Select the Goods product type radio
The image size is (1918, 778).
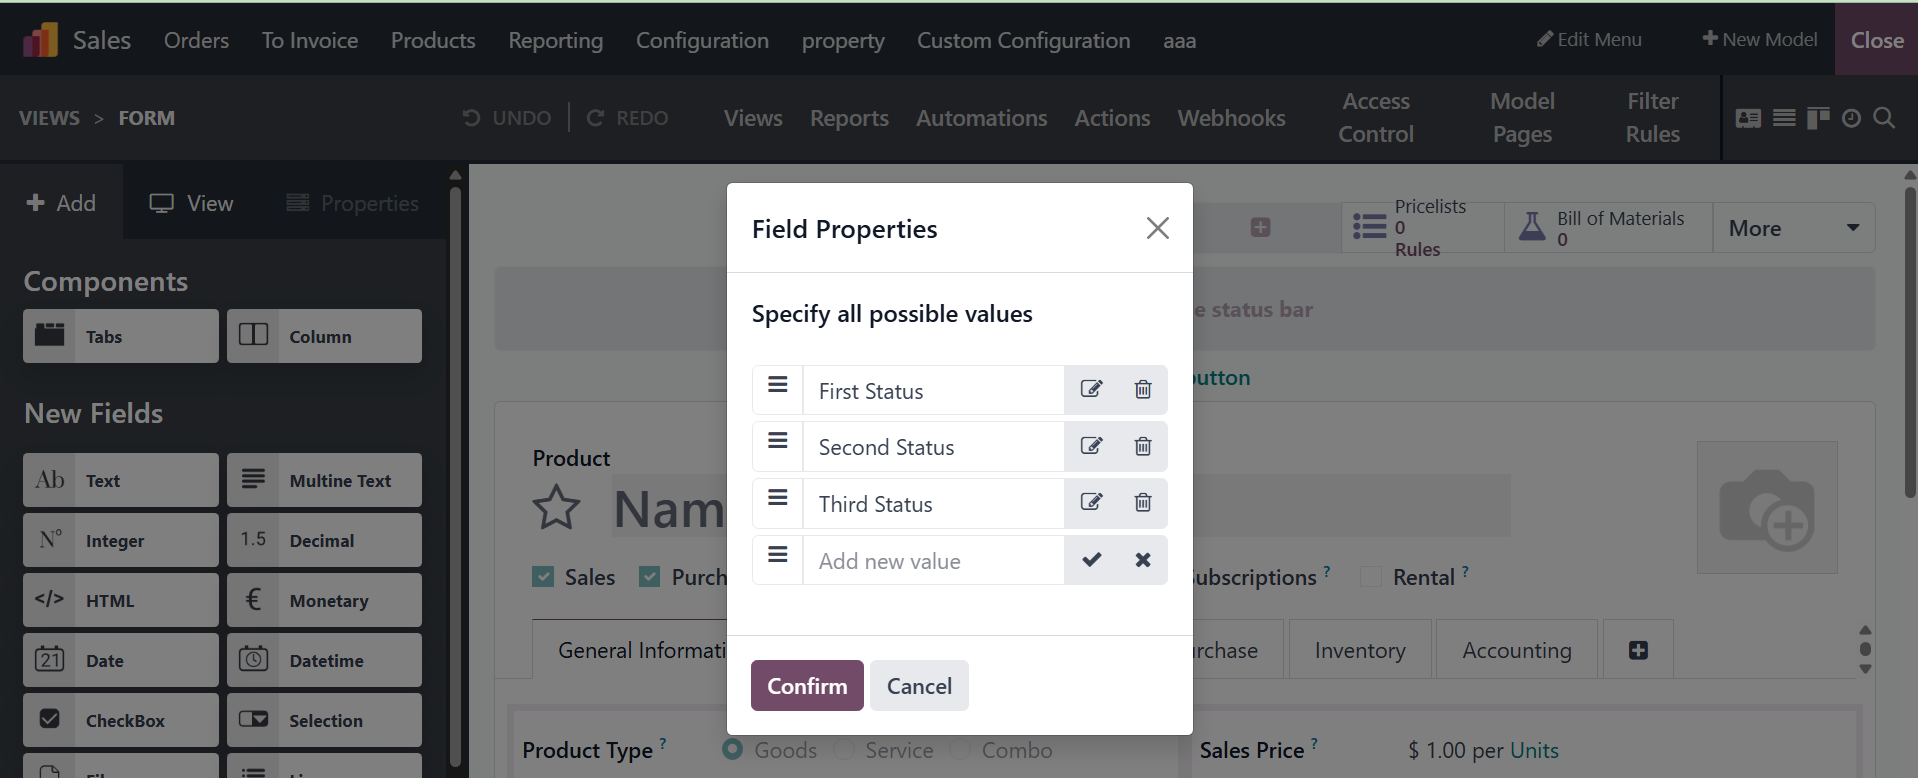point(733,749)
